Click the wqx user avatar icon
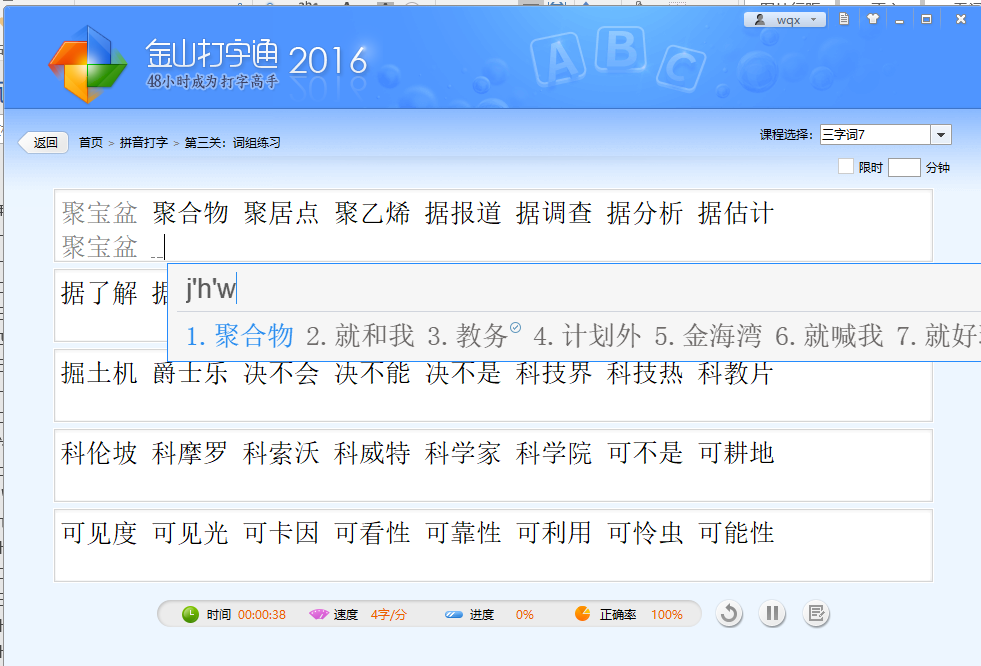The width and height of the screenshot is (981, 666). point(760,18)
